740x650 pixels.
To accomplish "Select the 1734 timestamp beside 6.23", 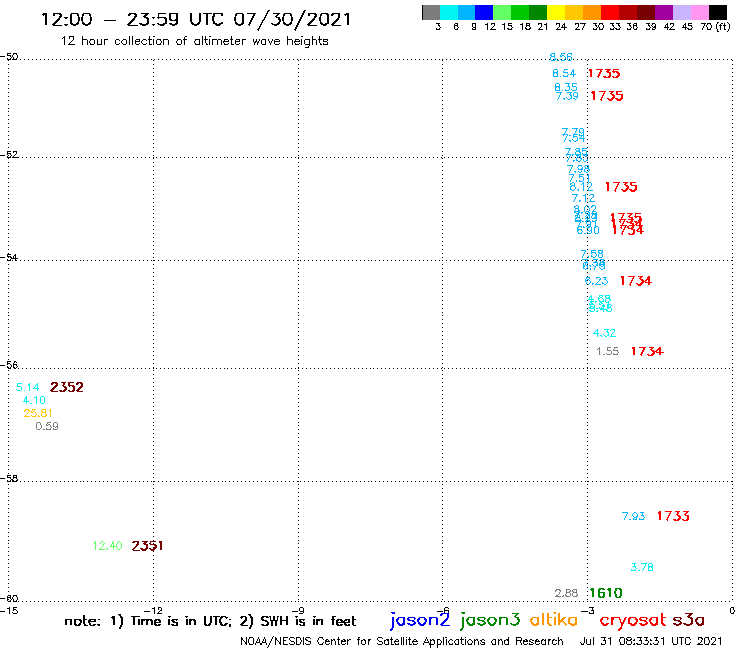I will tap(636, 281).
